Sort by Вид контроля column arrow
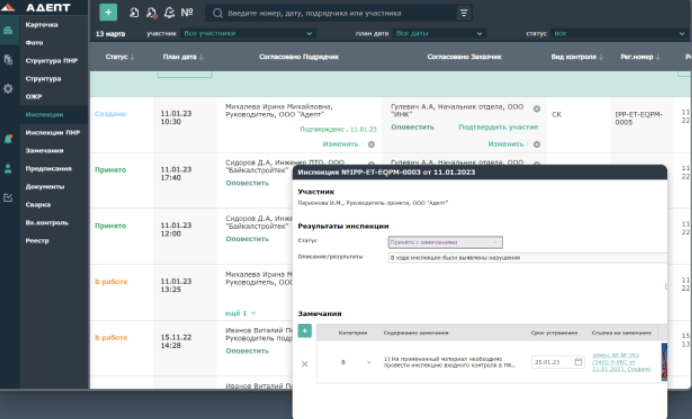692x419 pixels. tap(601, 57)
